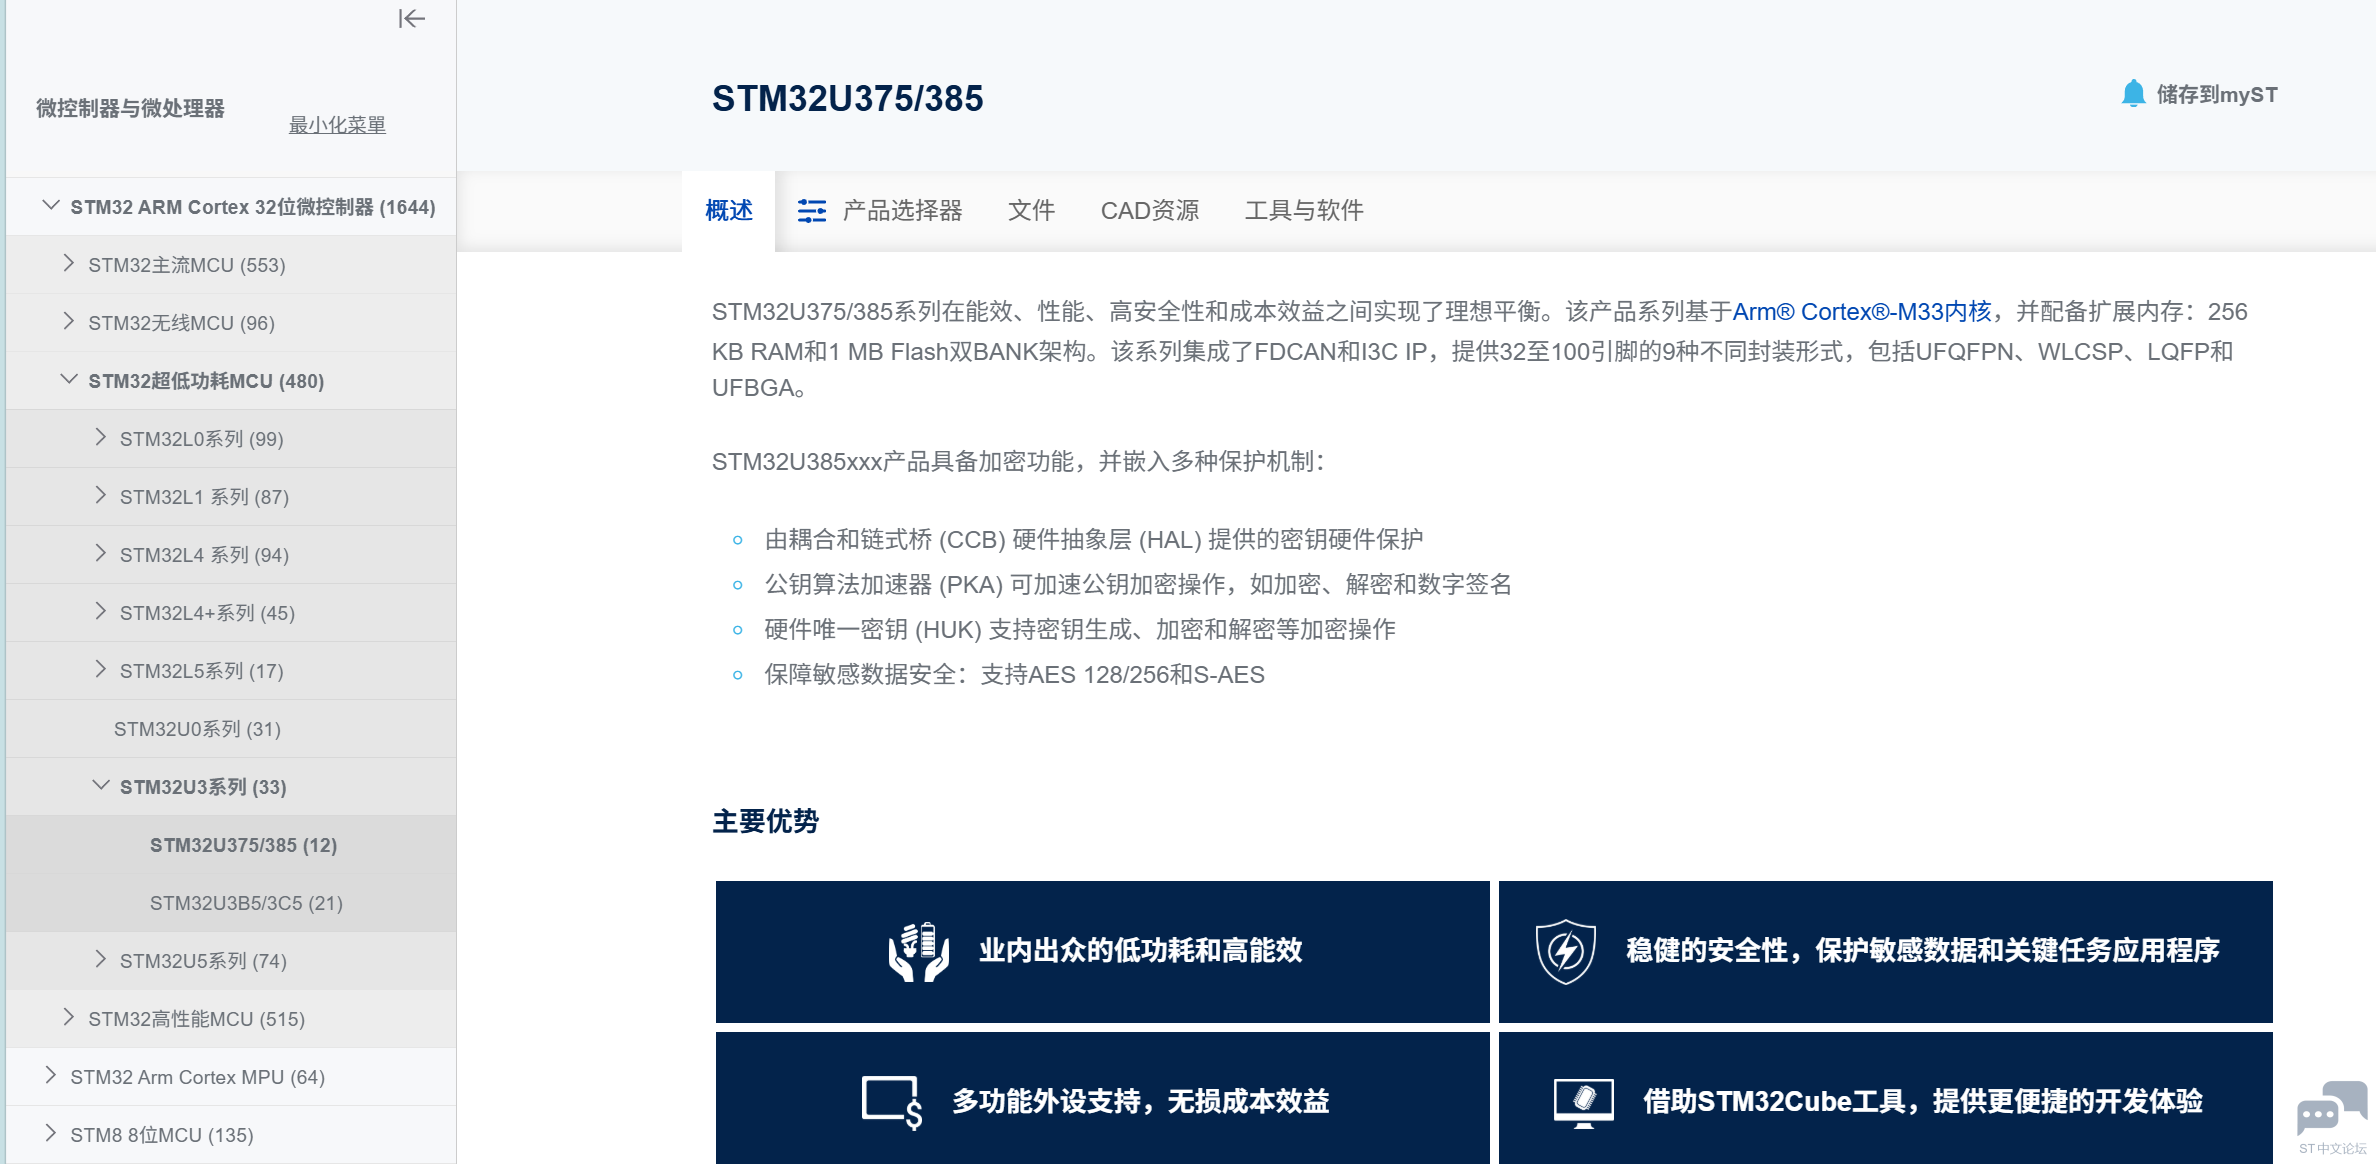The width and height of the screenshot is (2376, 1164).
Task: Click 储存到myST save link
Action: [x=2217, y=95]
